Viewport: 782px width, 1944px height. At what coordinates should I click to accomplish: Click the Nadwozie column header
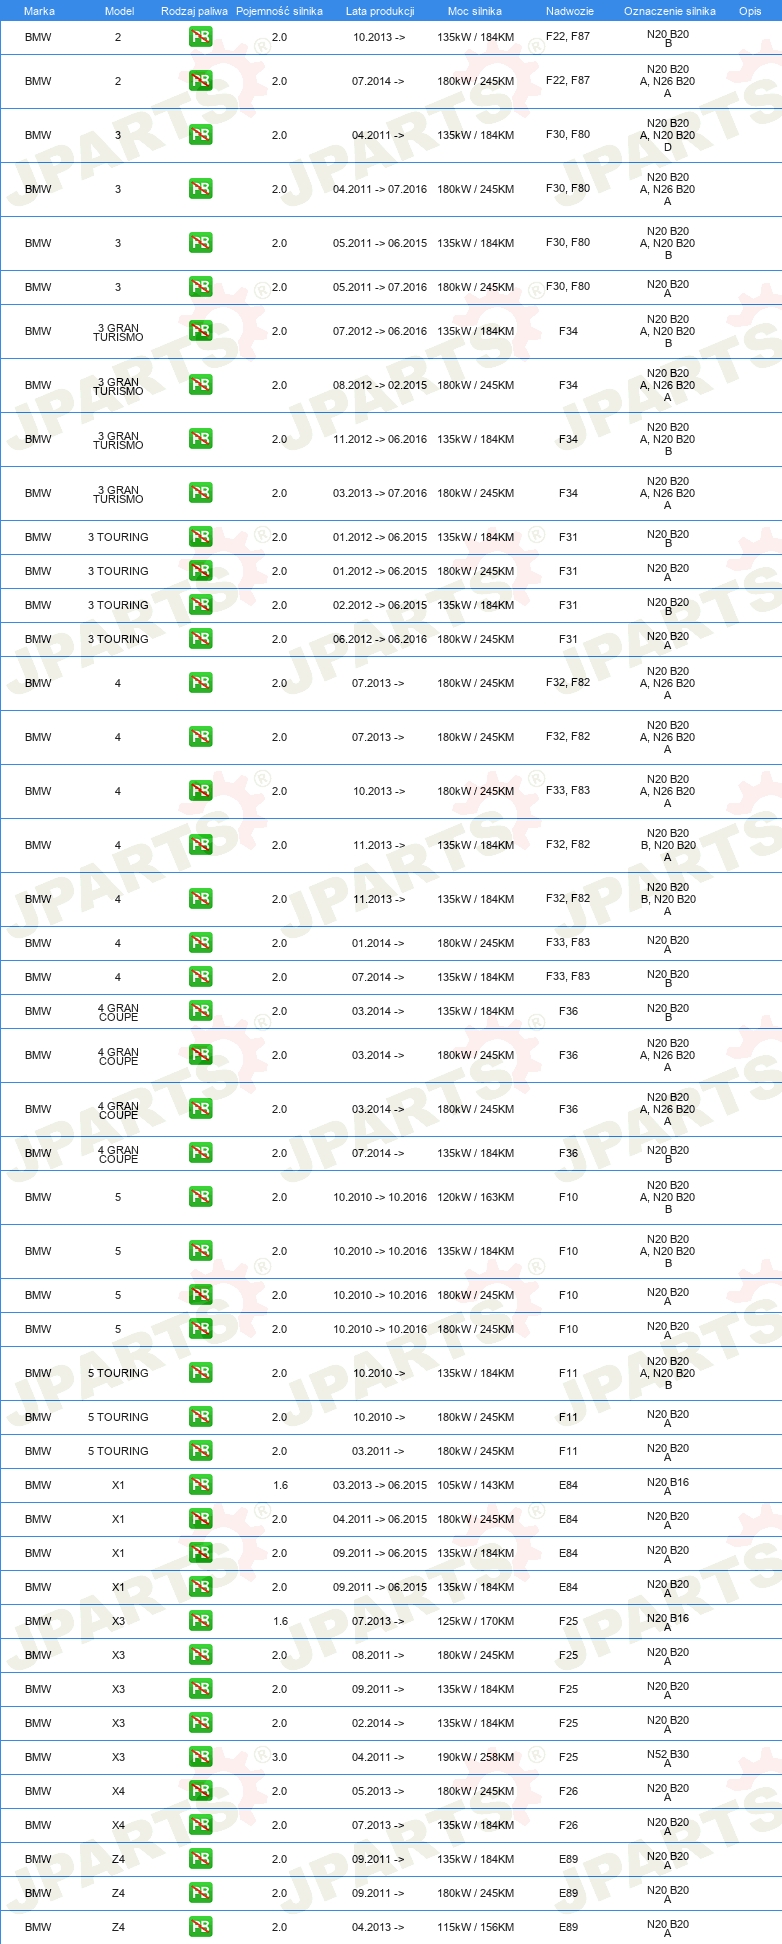(x=570, y=11)
